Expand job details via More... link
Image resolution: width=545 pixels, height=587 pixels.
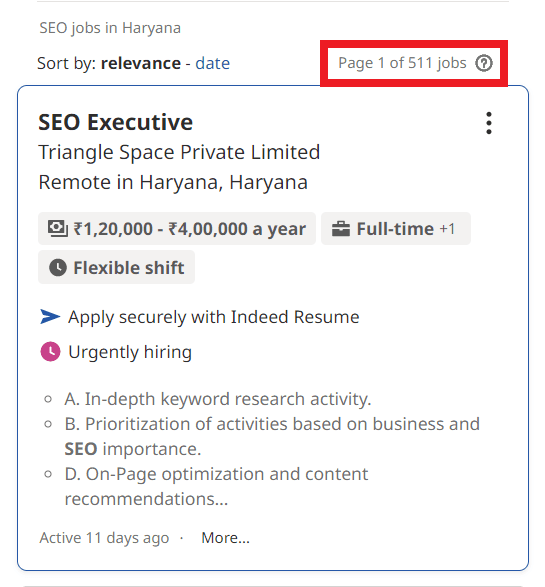click(225, 538)
